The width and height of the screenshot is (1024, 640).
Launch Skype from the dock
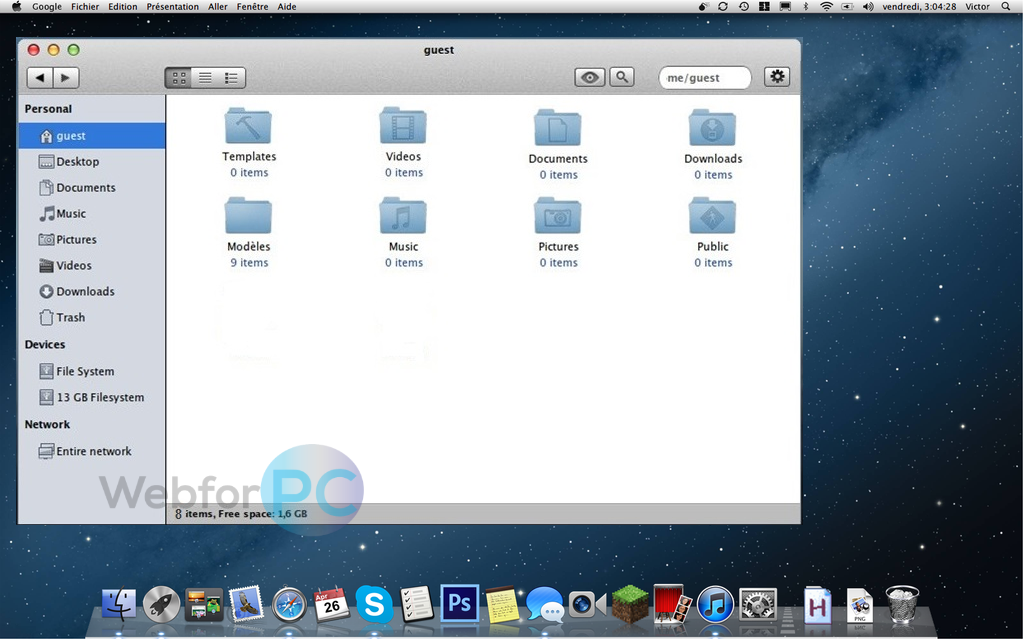point(374,605)
